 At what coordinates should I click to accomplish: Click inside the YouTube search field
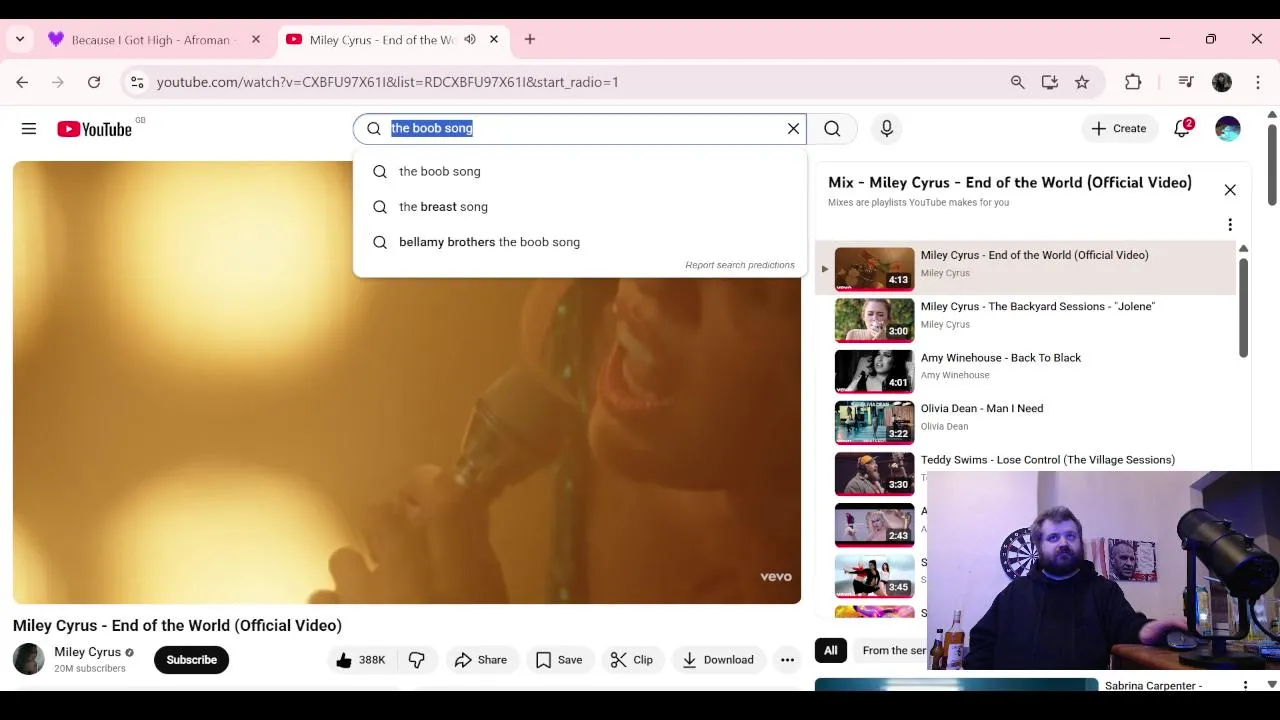click(580, 128)
